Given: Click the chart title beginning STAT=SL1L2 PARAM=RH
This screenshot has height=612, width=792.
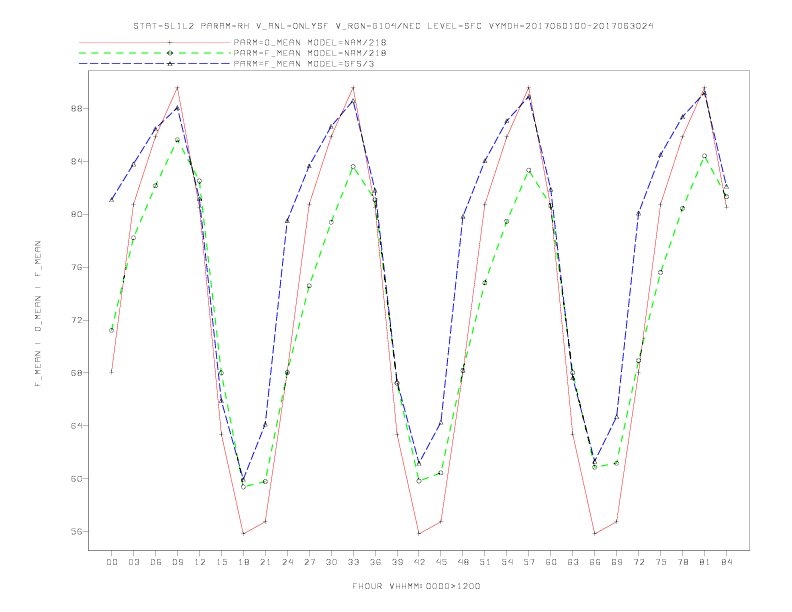Looking at the screenshot, I should click(x=393, y=26).
